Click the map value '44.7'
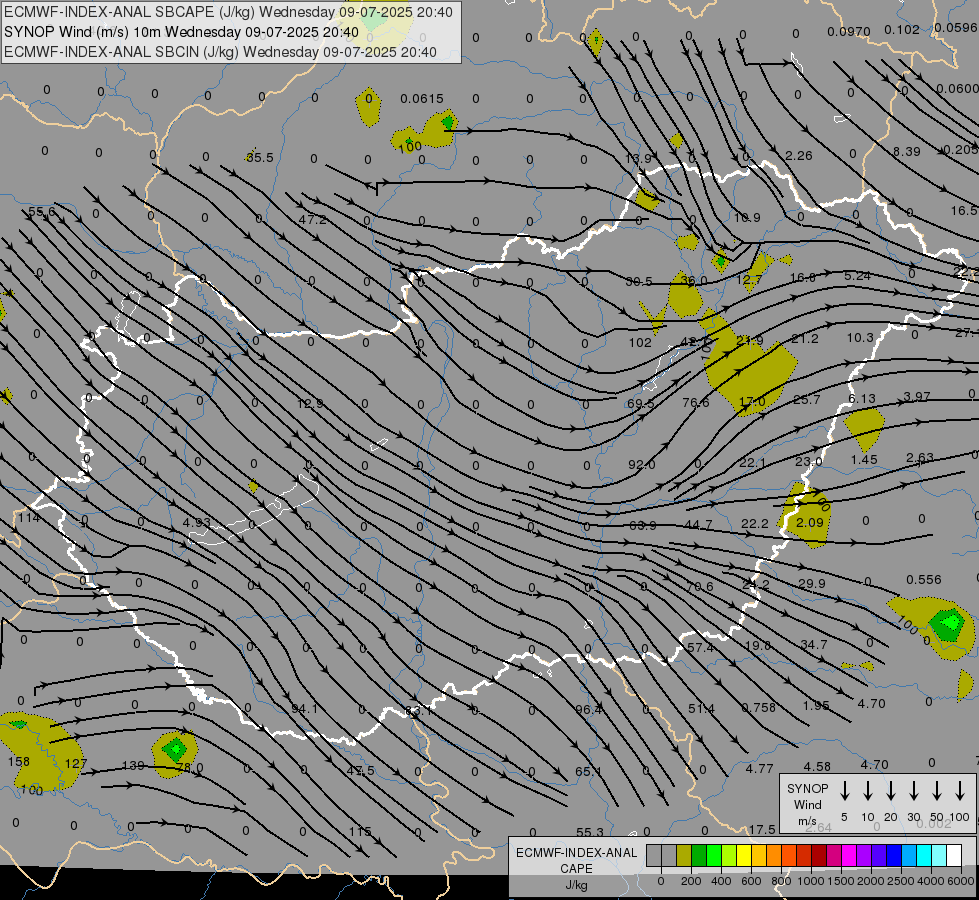 click(x=698, y=525)
